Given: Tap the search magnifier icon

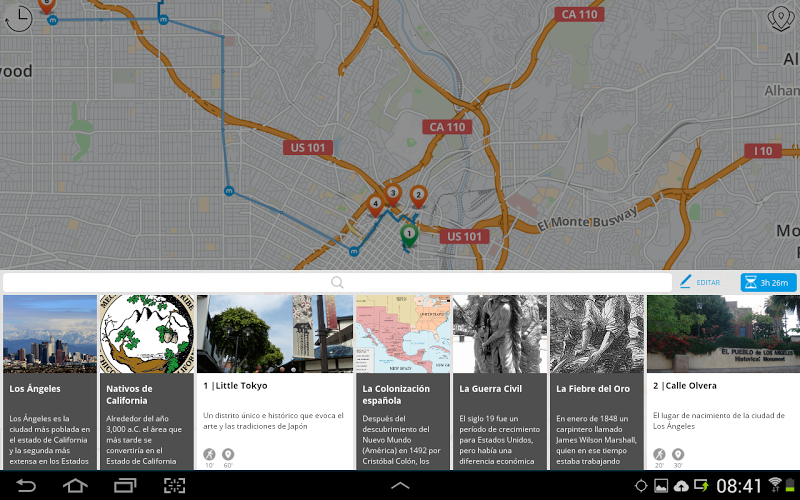Looking at the screenshot, I should [337, 282].
